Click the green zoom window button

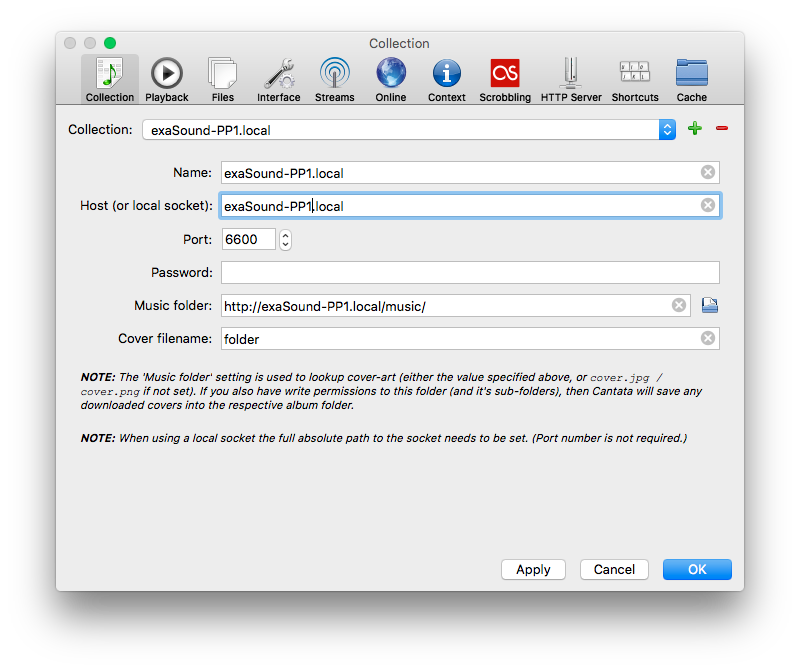(x=110, y=43)
